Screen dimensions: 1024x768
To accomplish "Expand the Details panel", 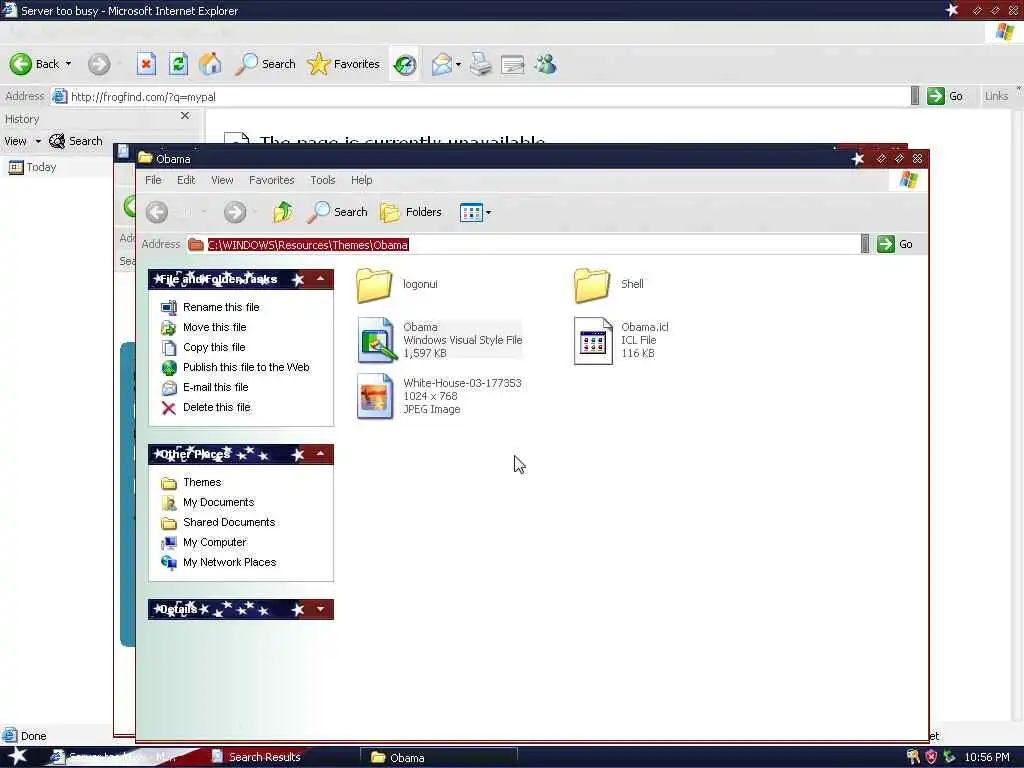I will coord(320,609).
